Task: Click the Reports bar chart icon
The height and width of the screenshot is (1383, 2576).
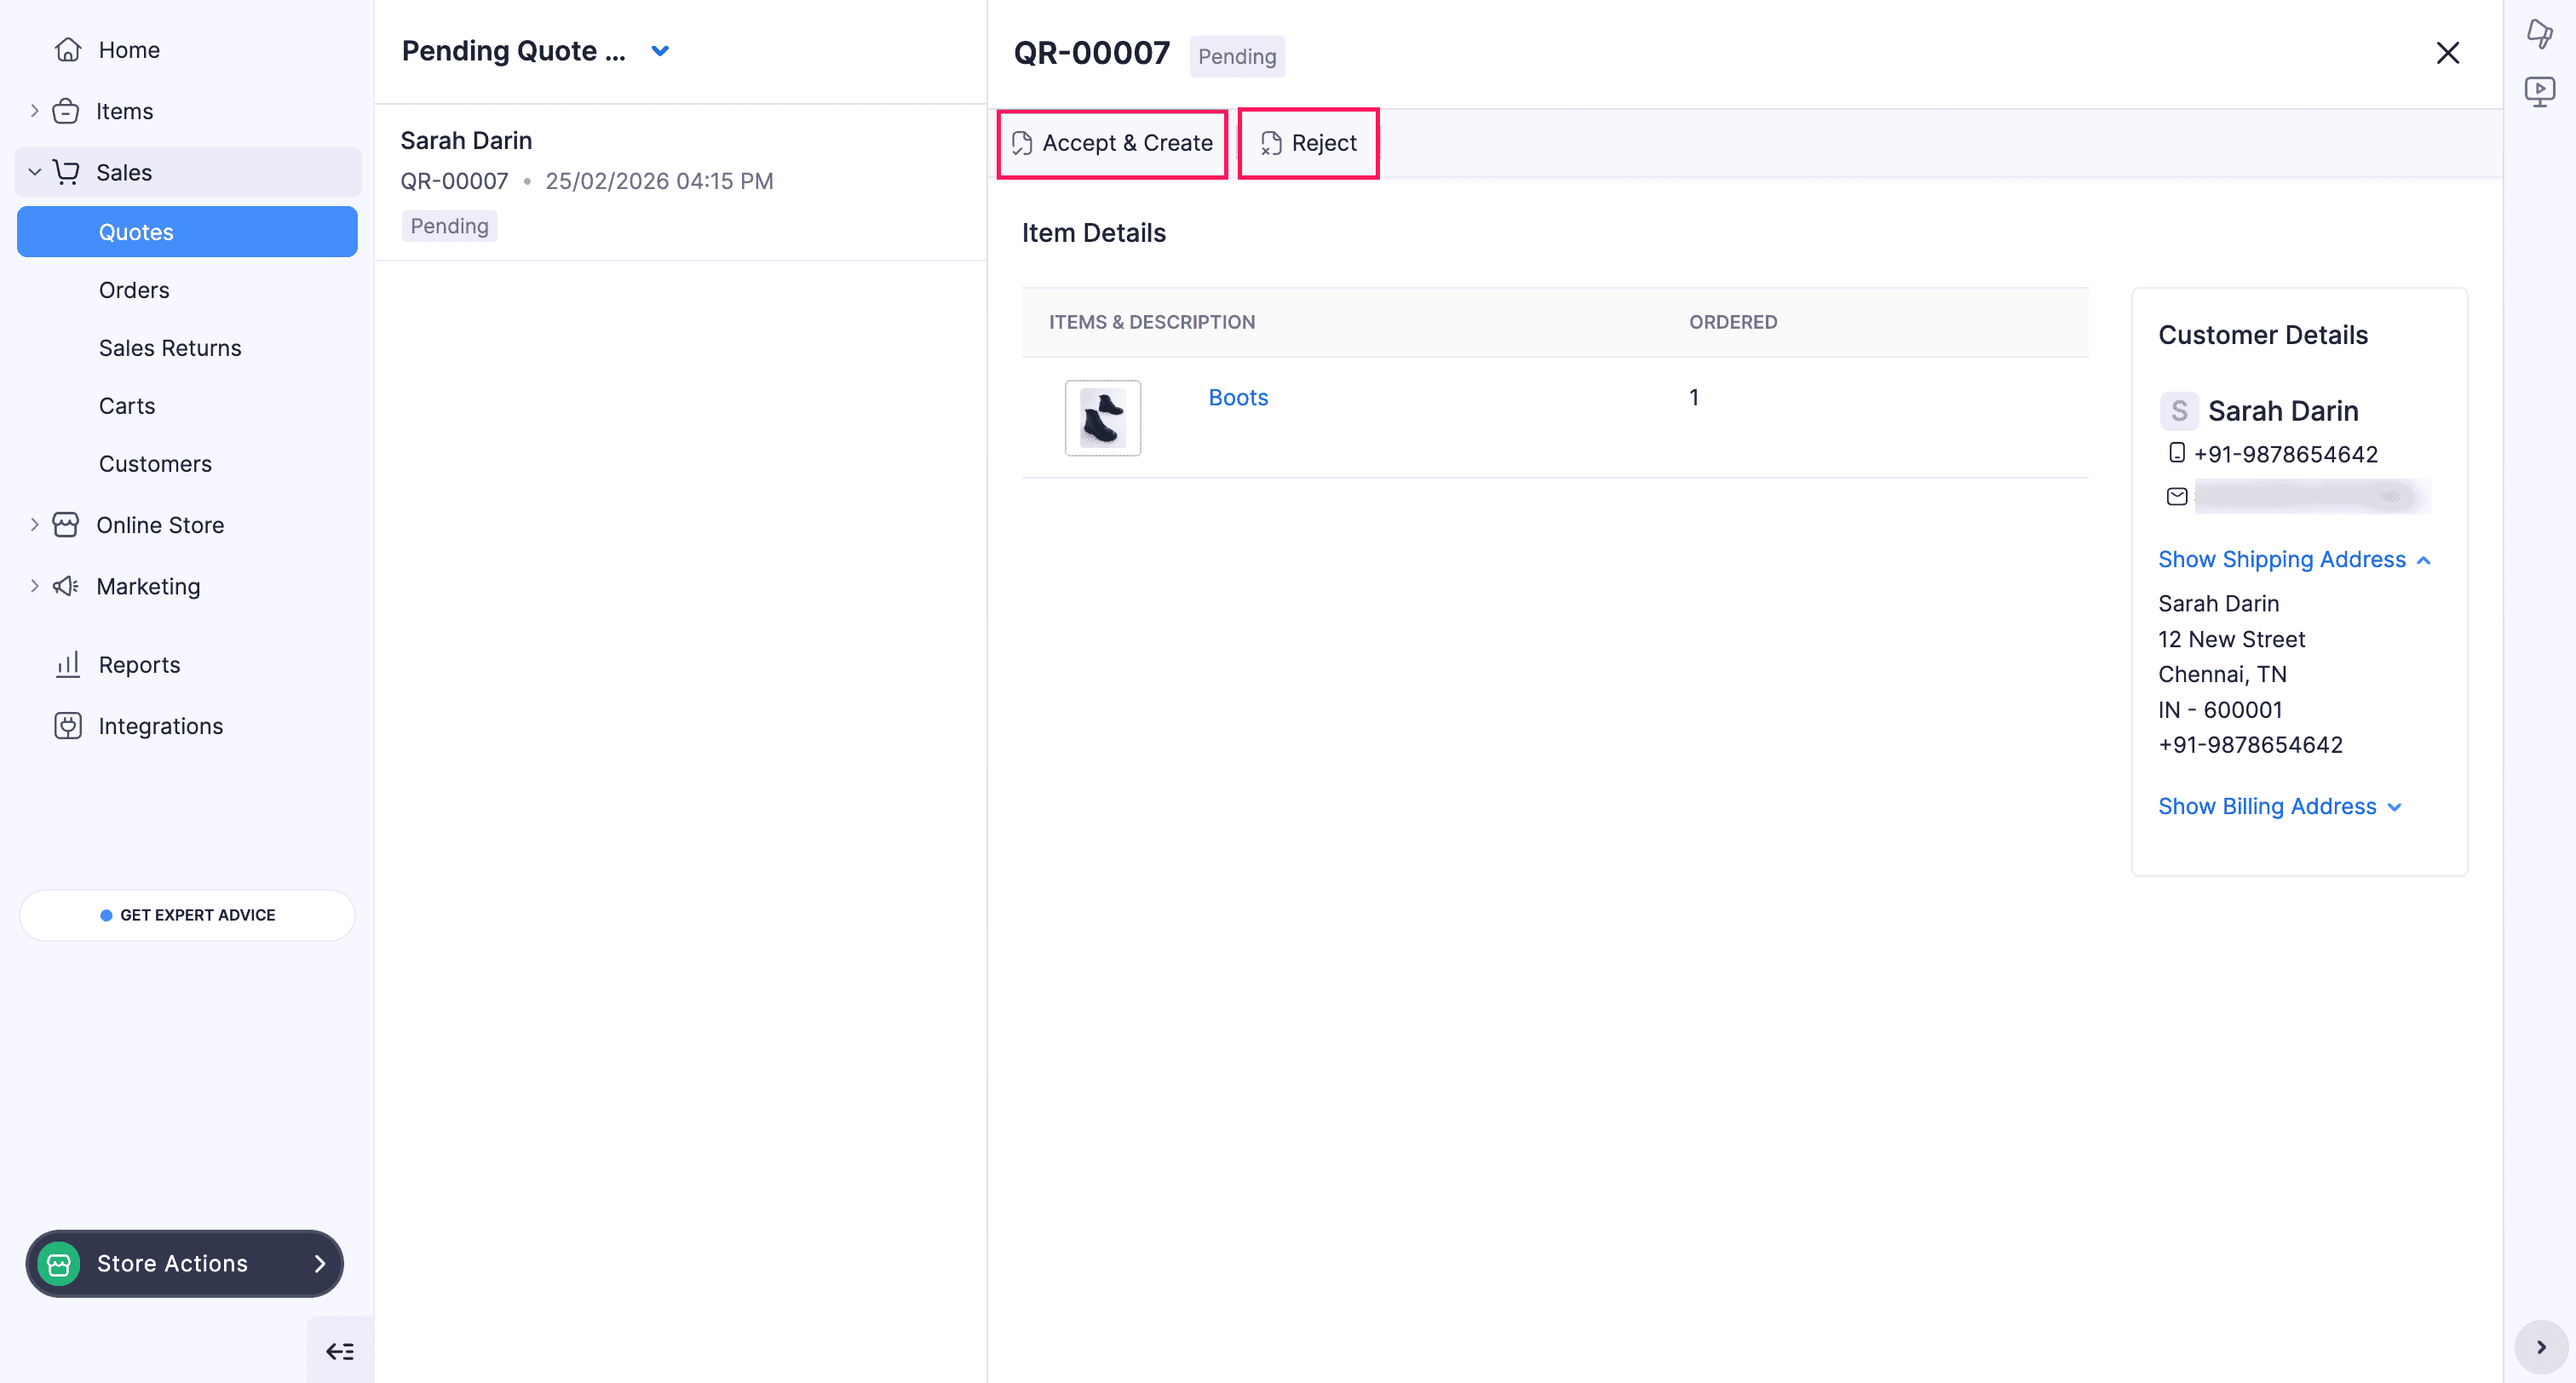Action: pyautogui.click(x=67, y=665)
